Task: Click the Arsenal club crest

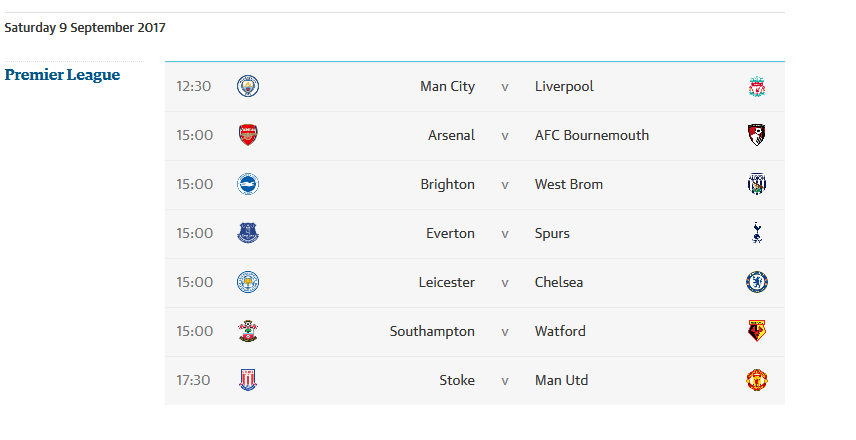Action: pos(247,136)
